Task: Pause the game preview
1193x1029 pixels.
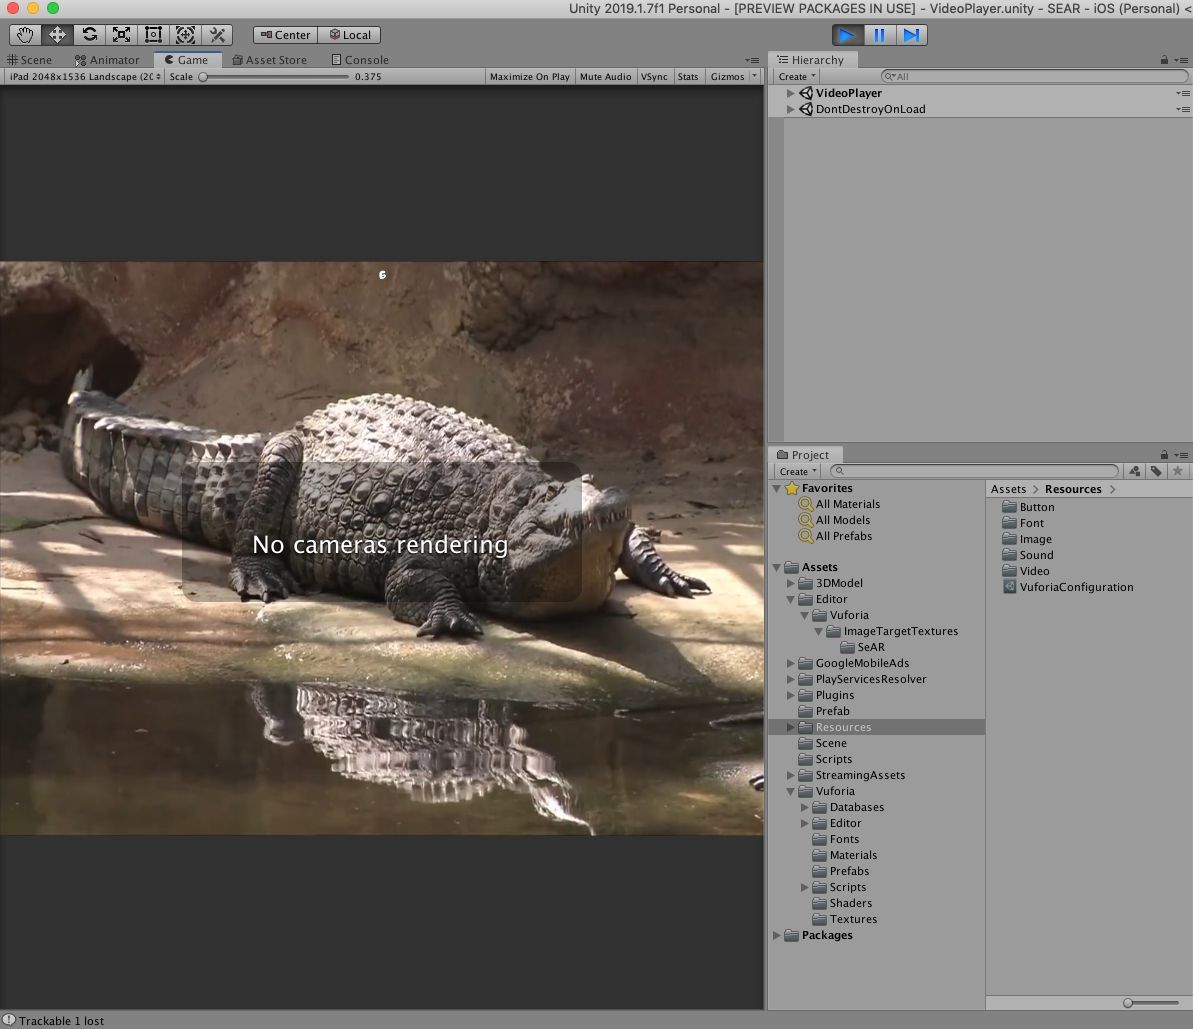Action: [879, 35]
